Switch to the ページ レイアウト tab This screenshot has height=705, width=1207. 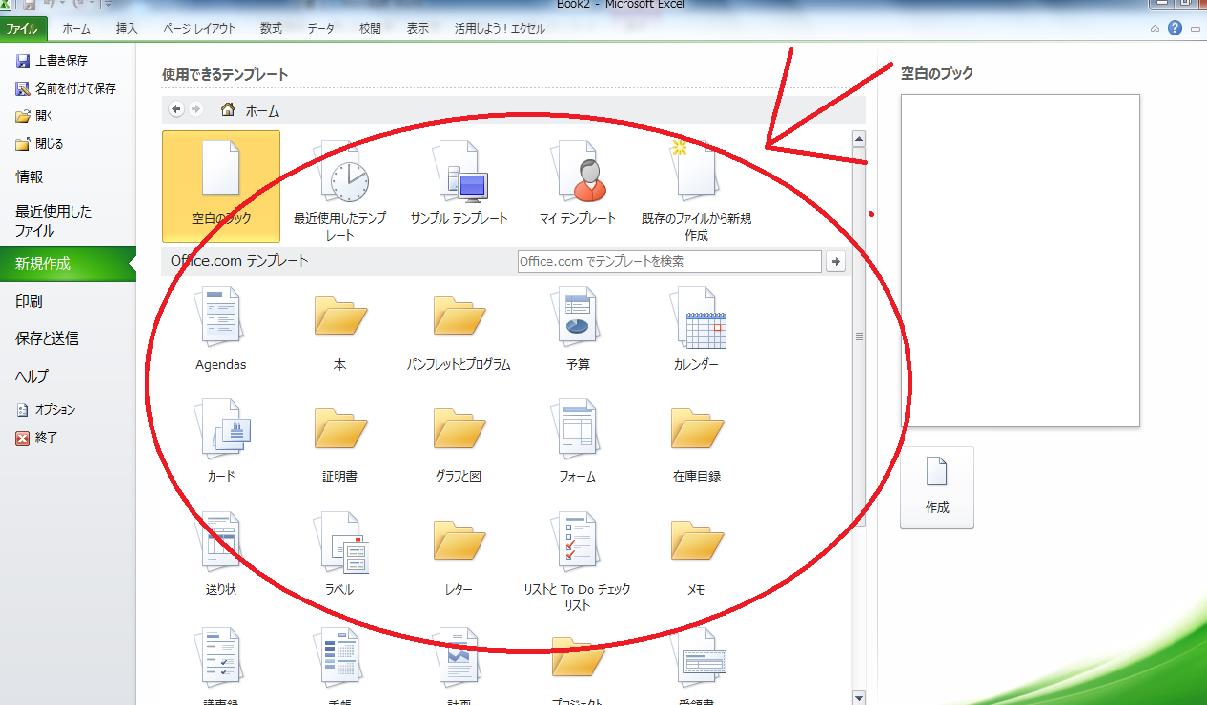coord(199,29)
